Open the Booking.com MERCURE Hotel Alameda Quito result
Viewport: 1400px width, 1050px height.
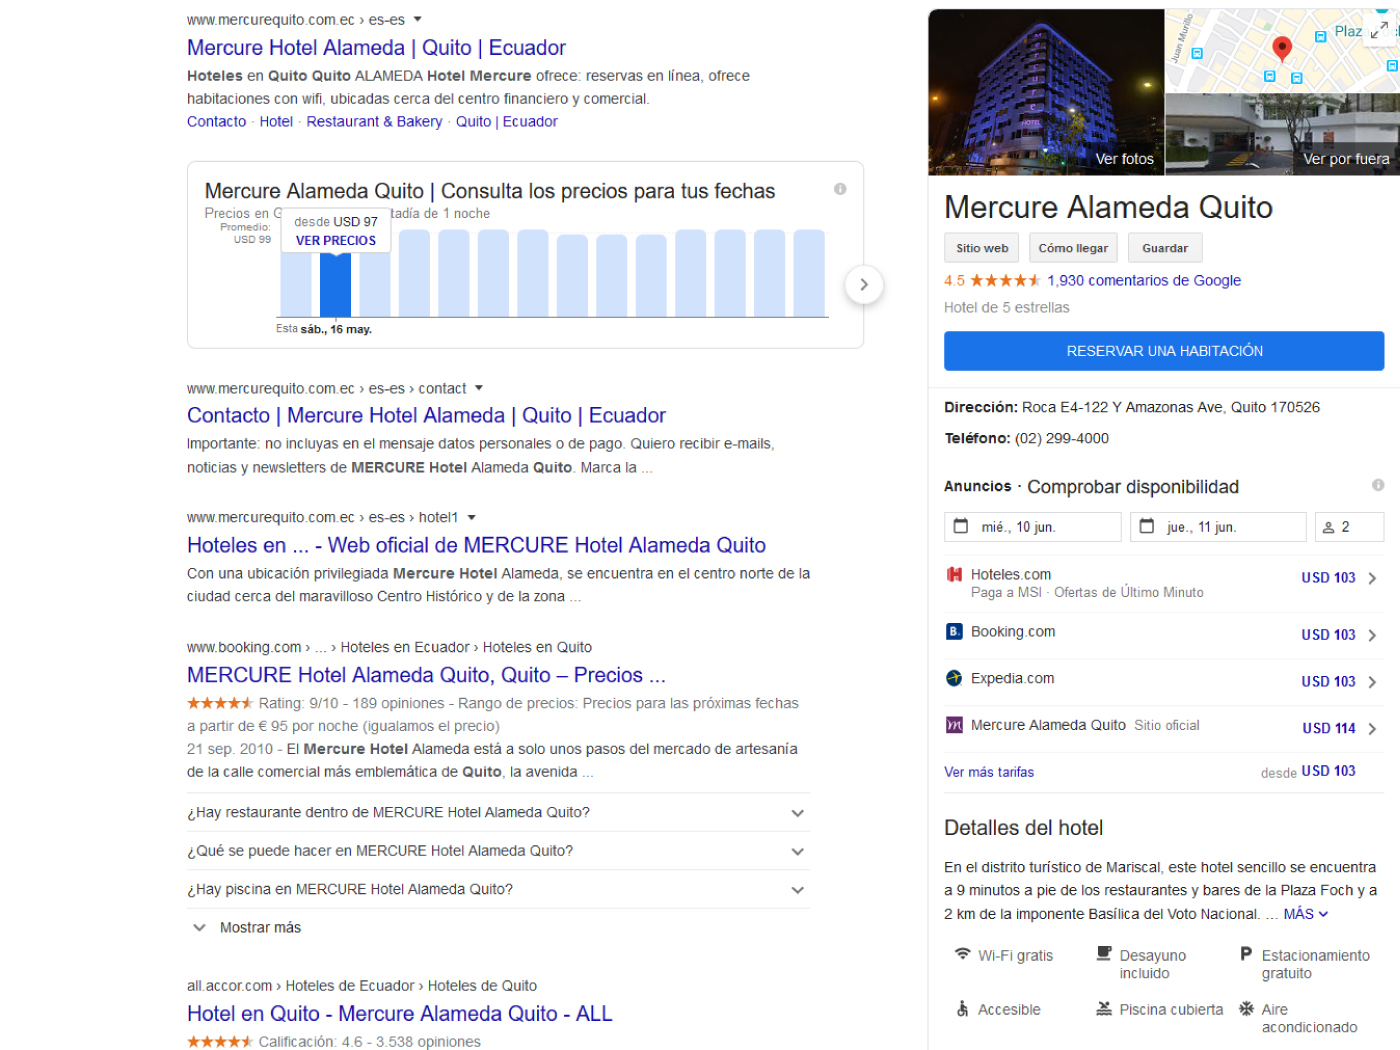tap(426, 676)
